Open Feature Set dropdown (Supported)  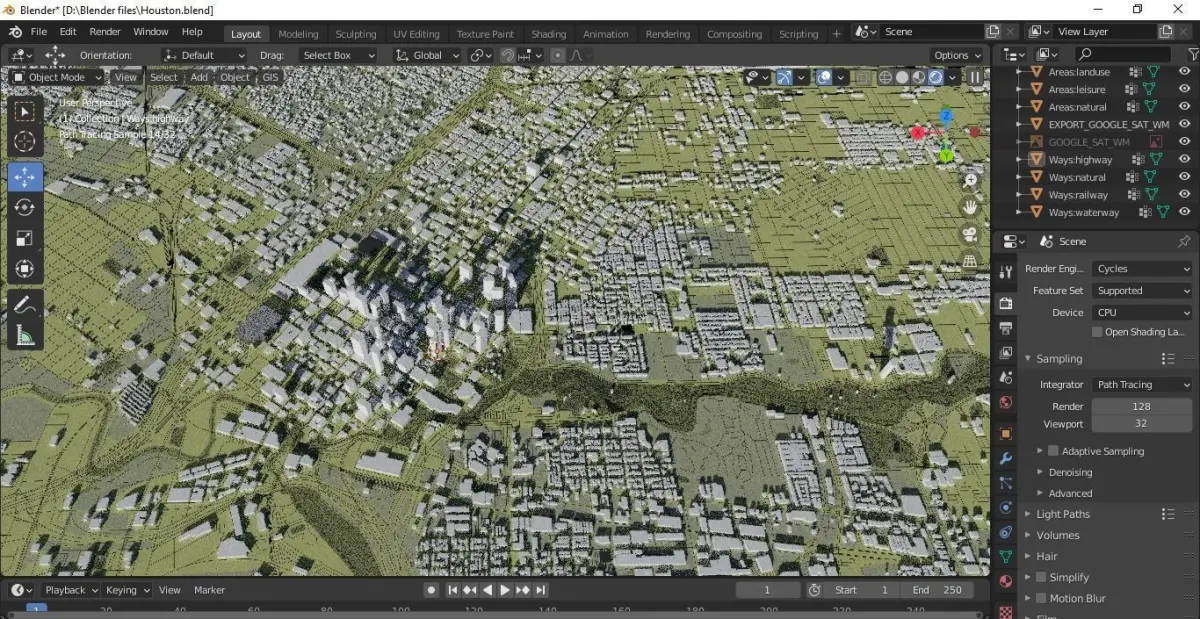coord(1142,290)
